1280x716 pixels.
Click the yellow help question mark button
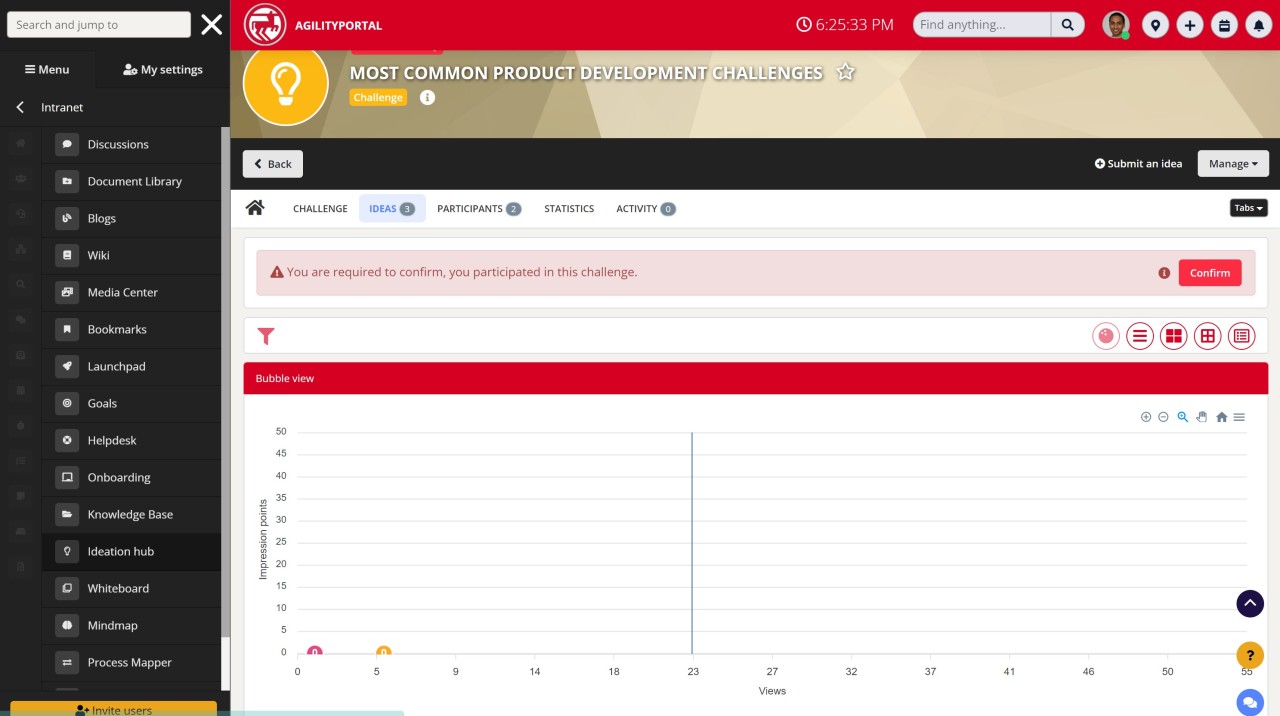[x=1250, y=655]
